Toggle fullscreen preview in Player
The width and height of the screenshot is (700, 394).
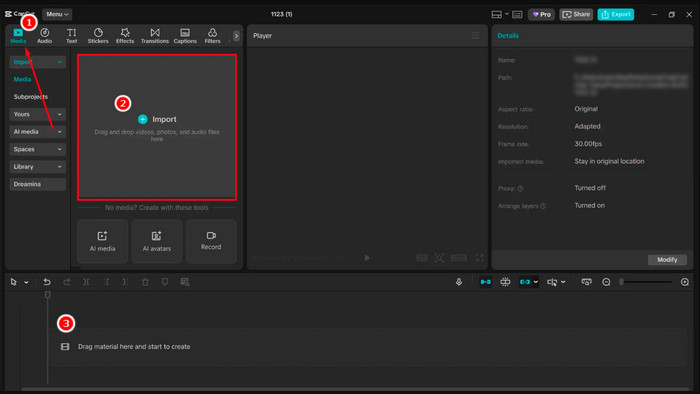(x=479, y=258)
